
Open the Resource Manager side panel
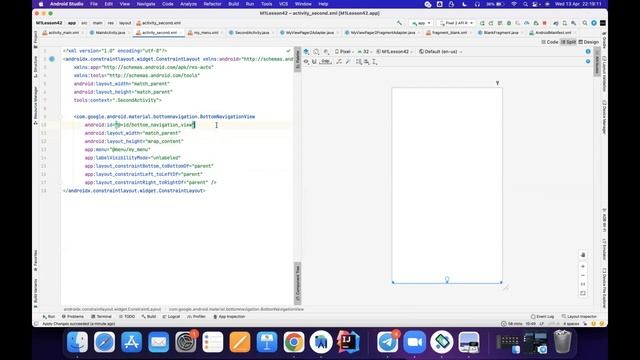(x=36, y=105)
